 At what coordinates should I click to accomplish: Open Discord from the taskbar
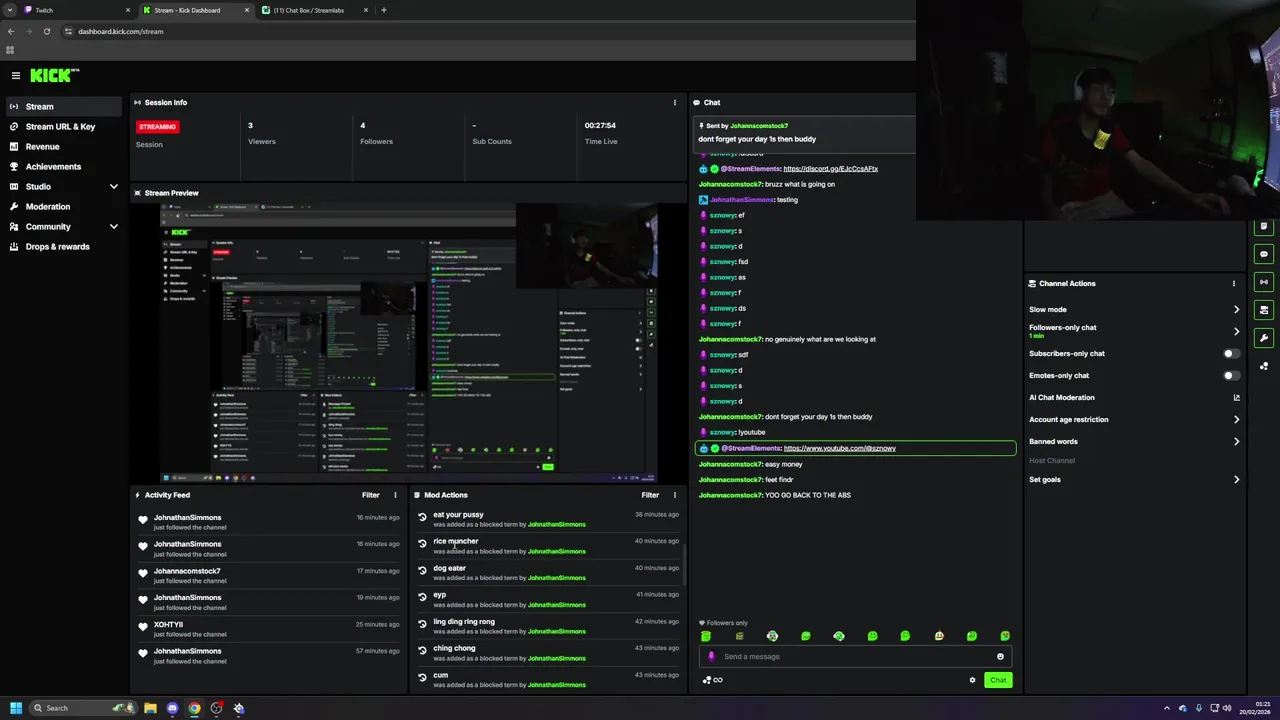pos(172,708)
